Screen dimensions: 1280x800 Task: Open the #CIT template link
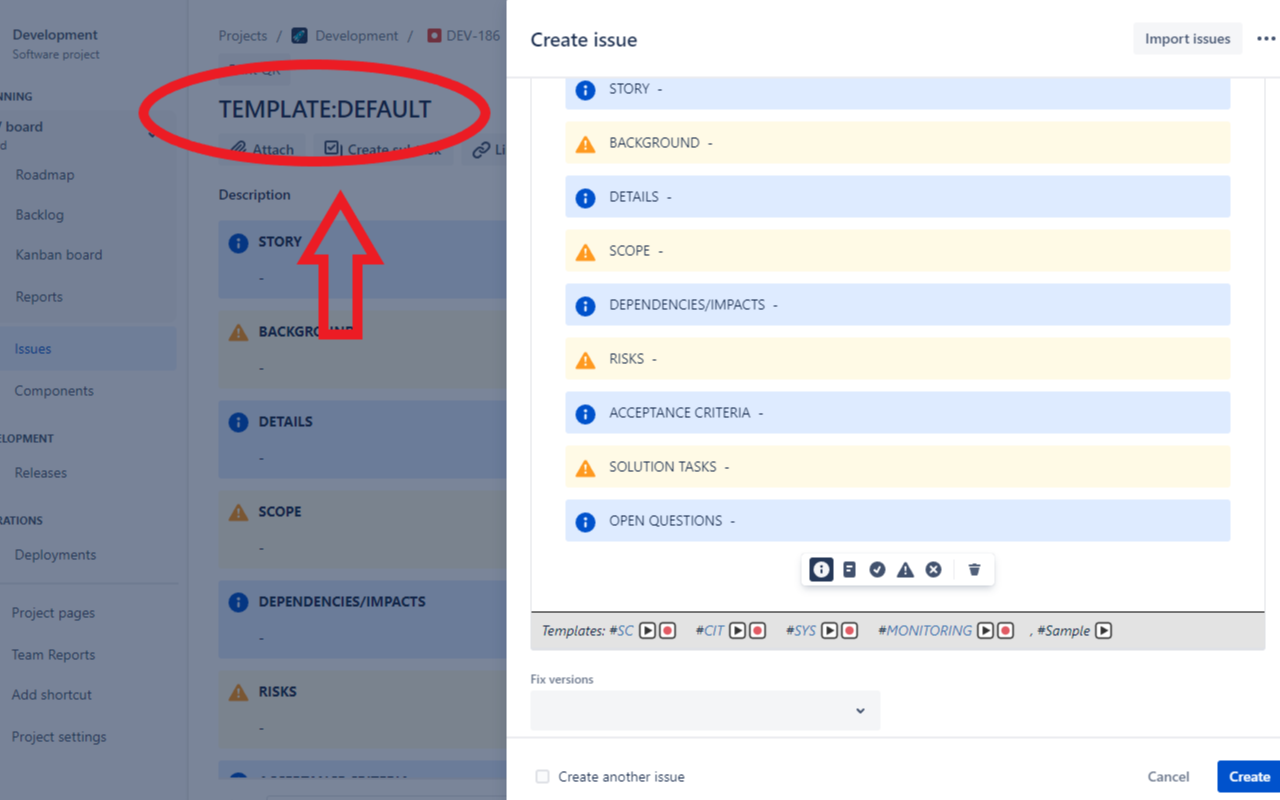pyautogui.click(x=710, y=631)
